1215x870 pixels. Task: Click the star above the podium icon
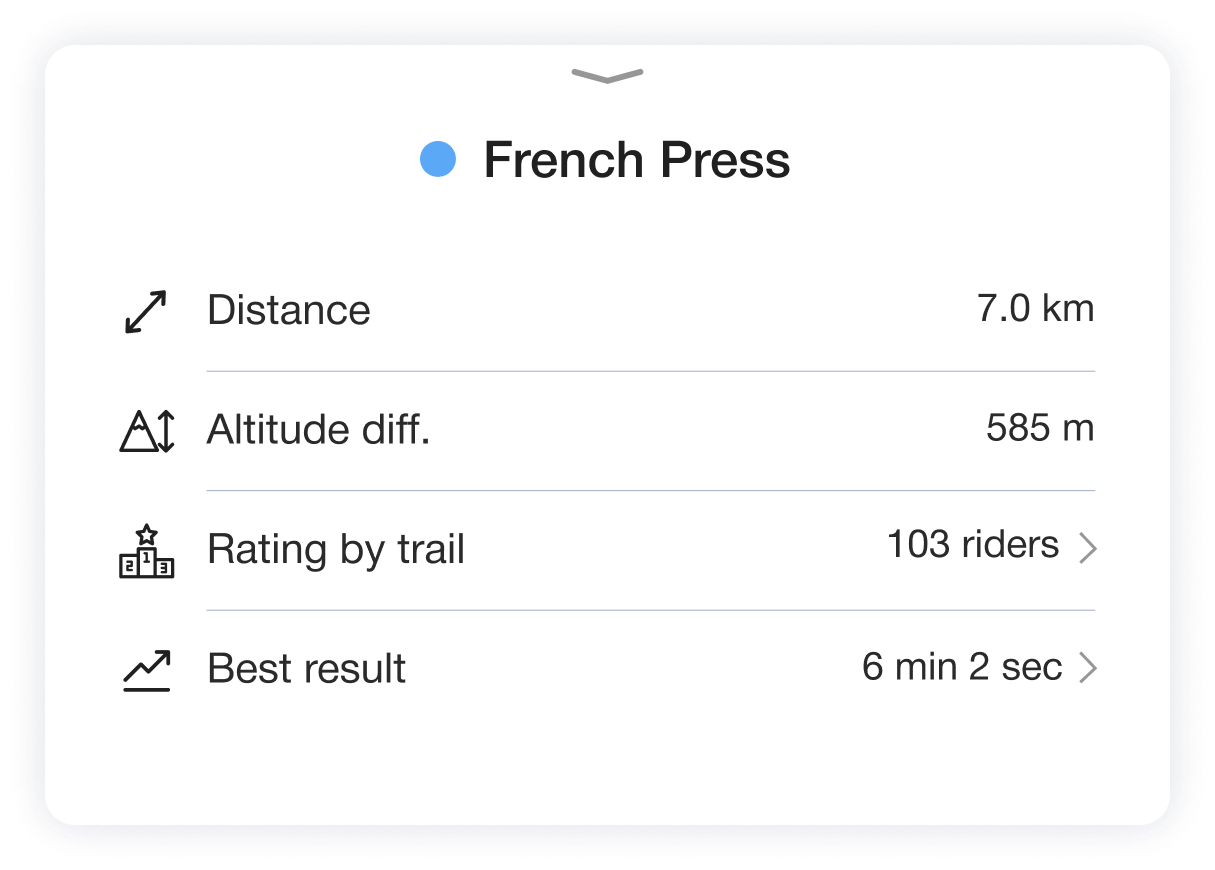(147, 534)
